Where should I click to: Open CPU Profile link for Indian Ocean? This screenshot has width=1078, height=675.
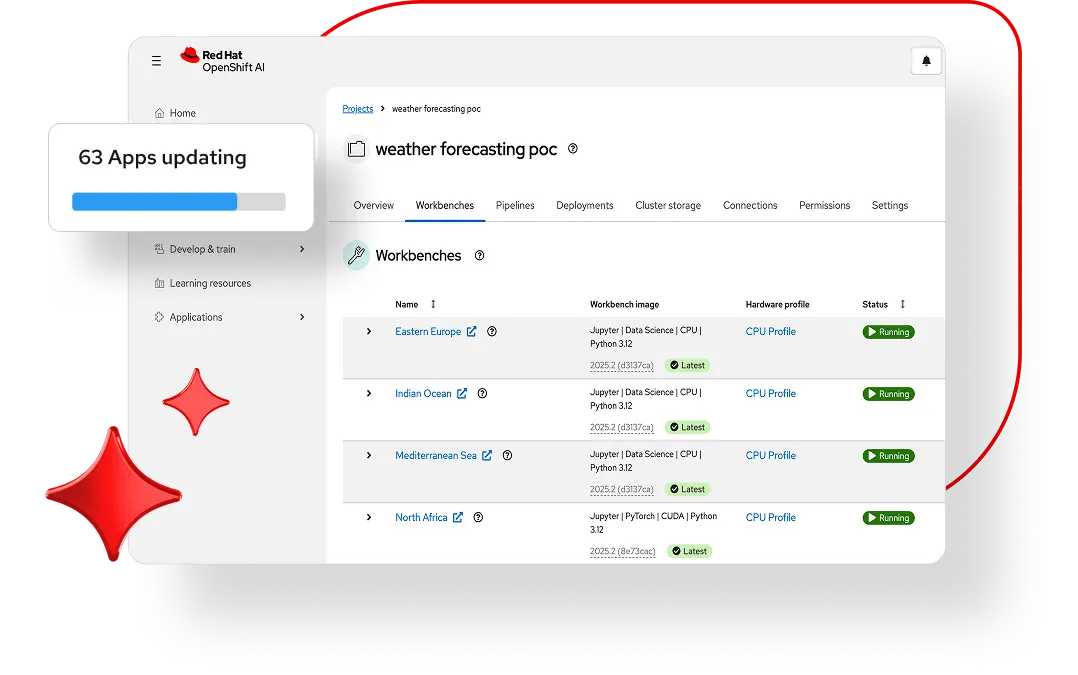pyautogui.click(x=770, y=393)
